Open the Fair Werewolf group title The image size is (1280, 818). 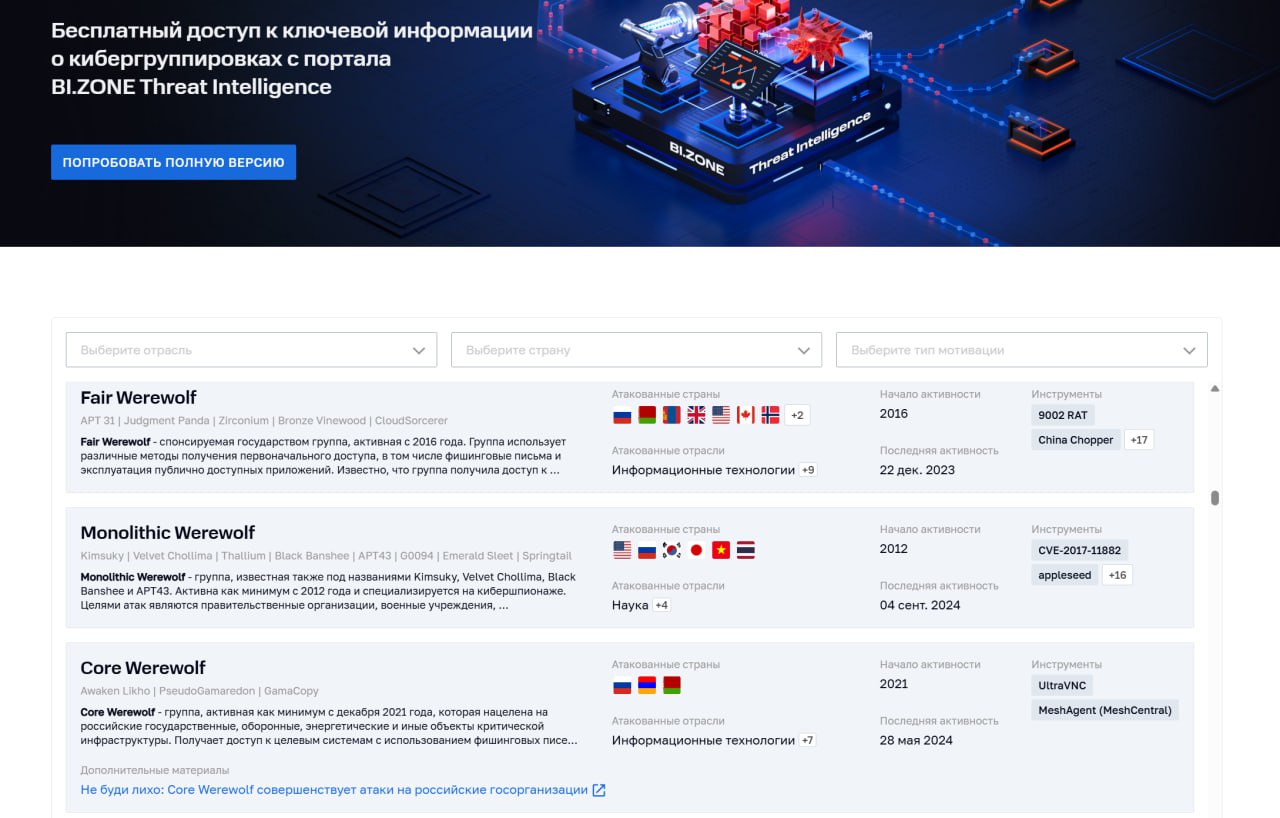click(x=139, y=397)
